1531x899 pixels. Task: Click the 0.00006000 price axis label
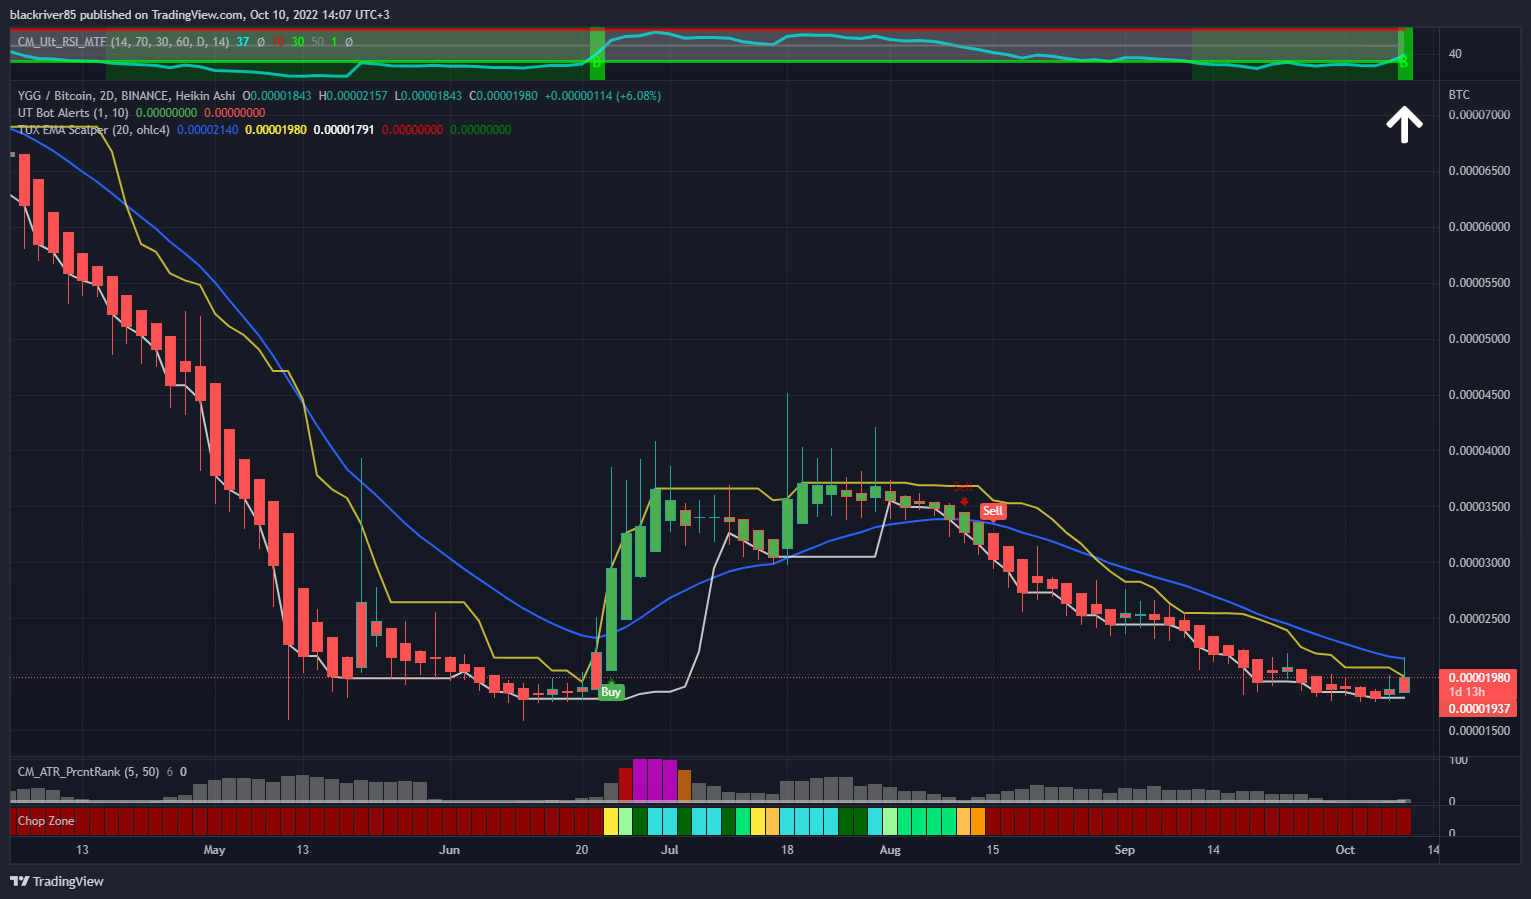1479,227
